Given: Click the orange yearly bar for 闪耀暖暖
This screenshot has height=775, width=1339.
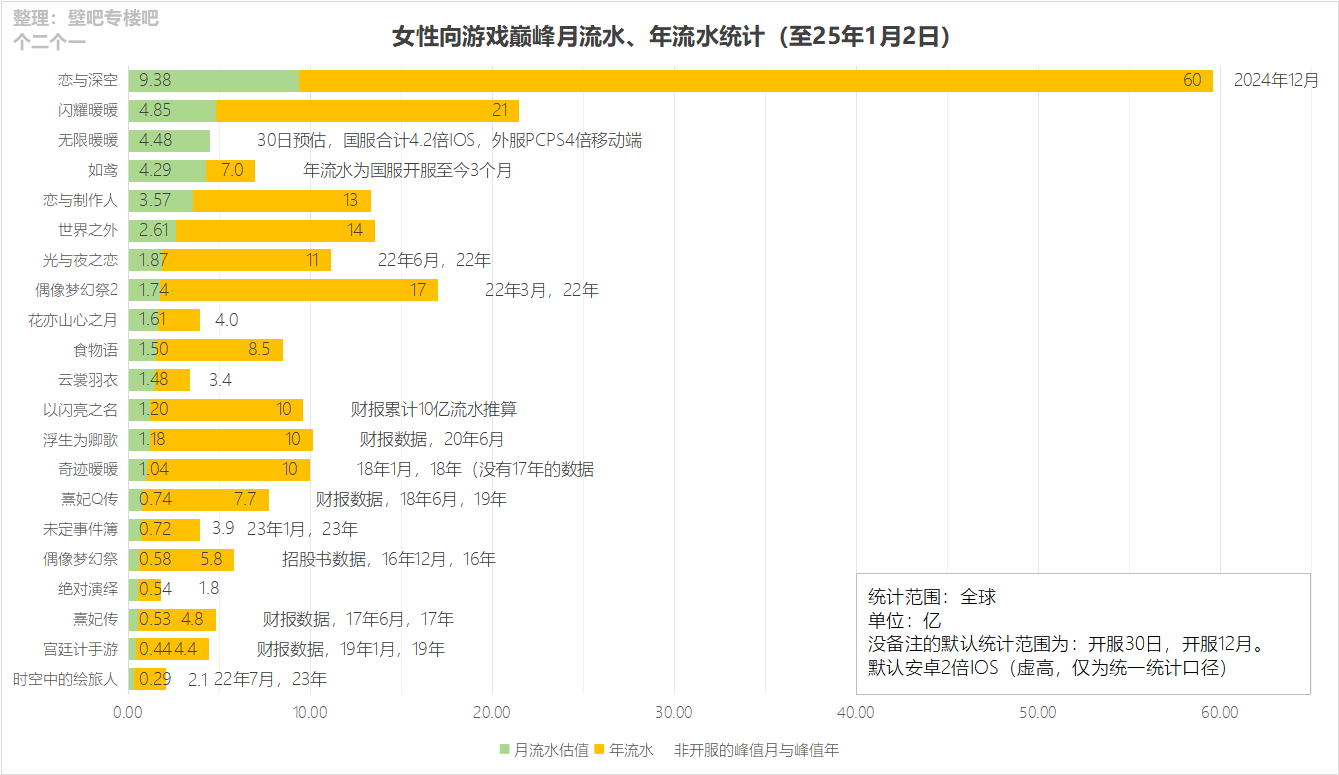Looking at the screenshot, I should [x=367, y=111].
